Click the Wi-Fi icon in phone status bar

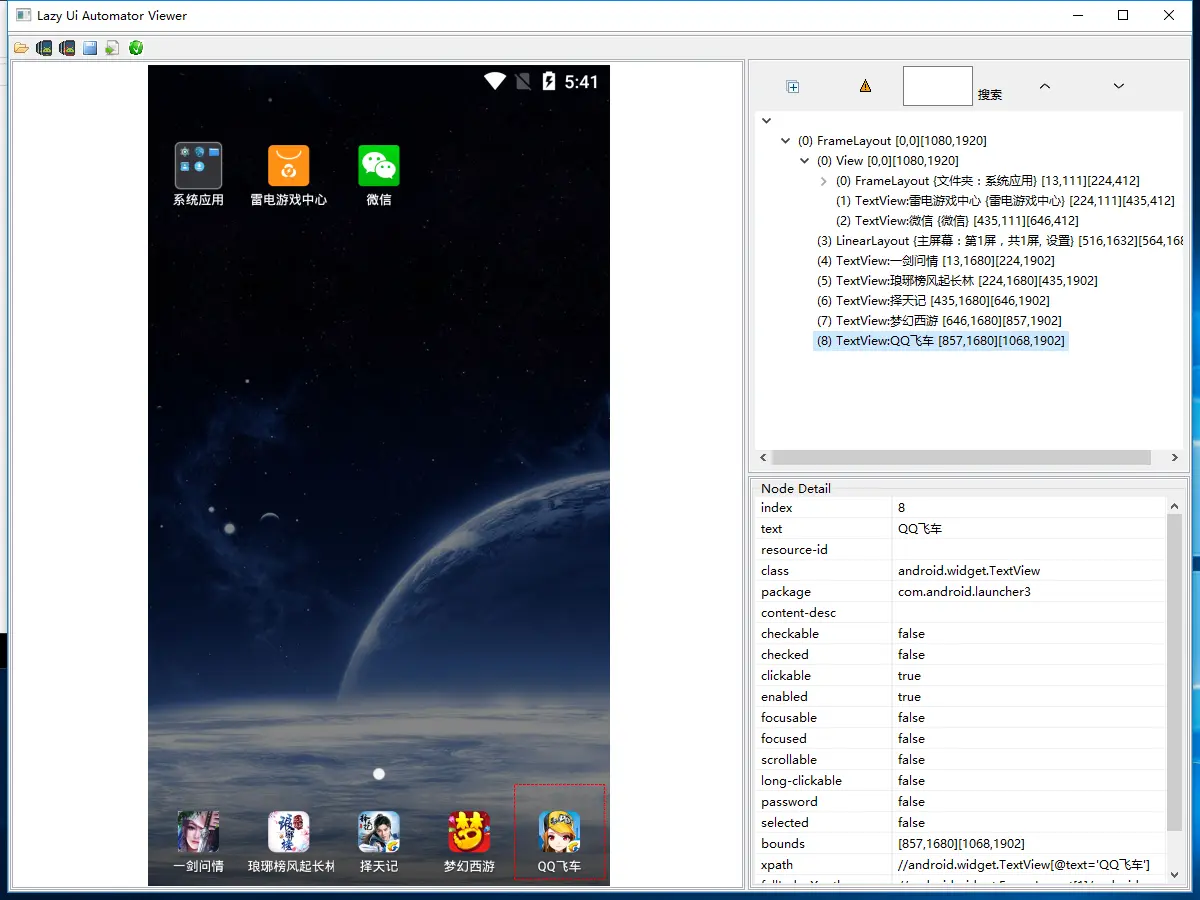[x=495, y=82]
